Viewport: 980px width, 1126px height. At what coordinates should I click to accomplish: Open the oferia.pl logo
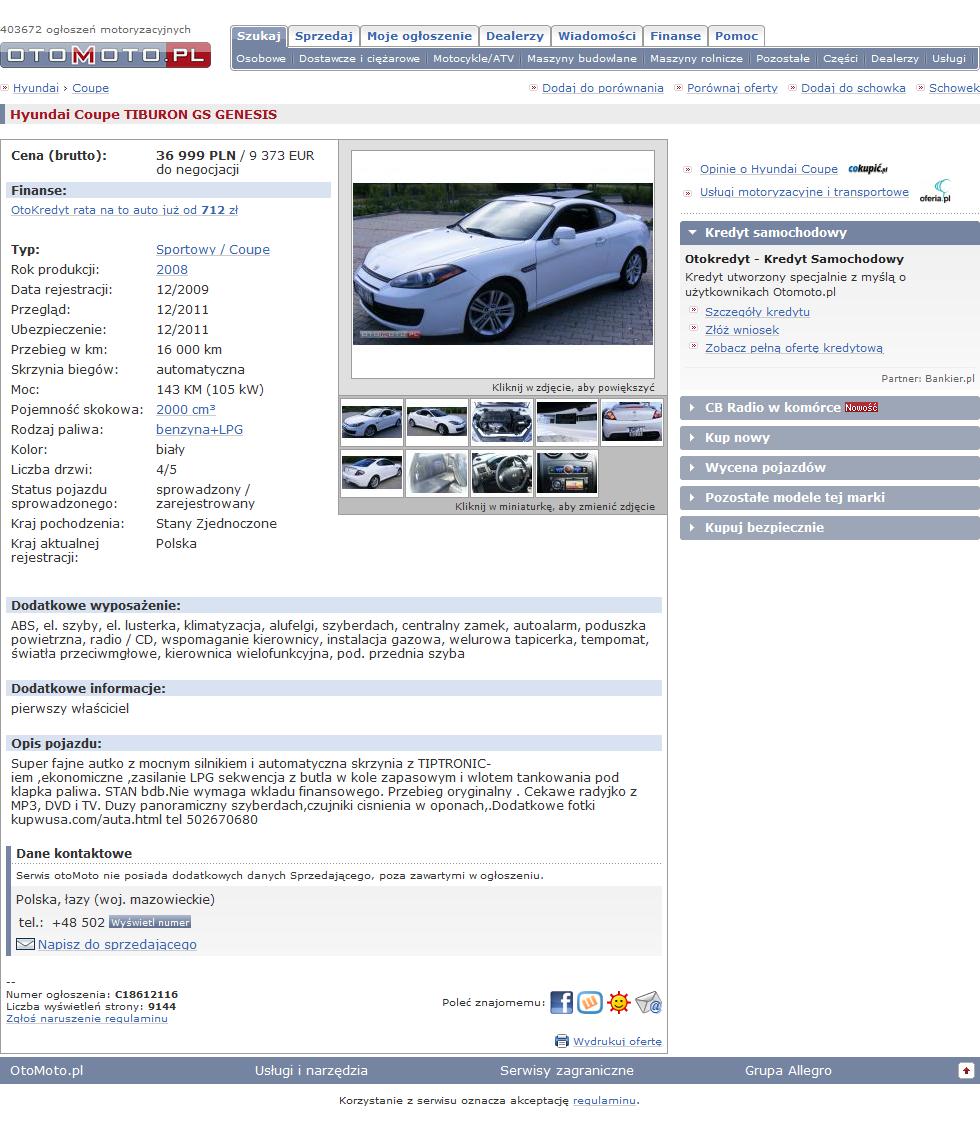click(935, 191)
